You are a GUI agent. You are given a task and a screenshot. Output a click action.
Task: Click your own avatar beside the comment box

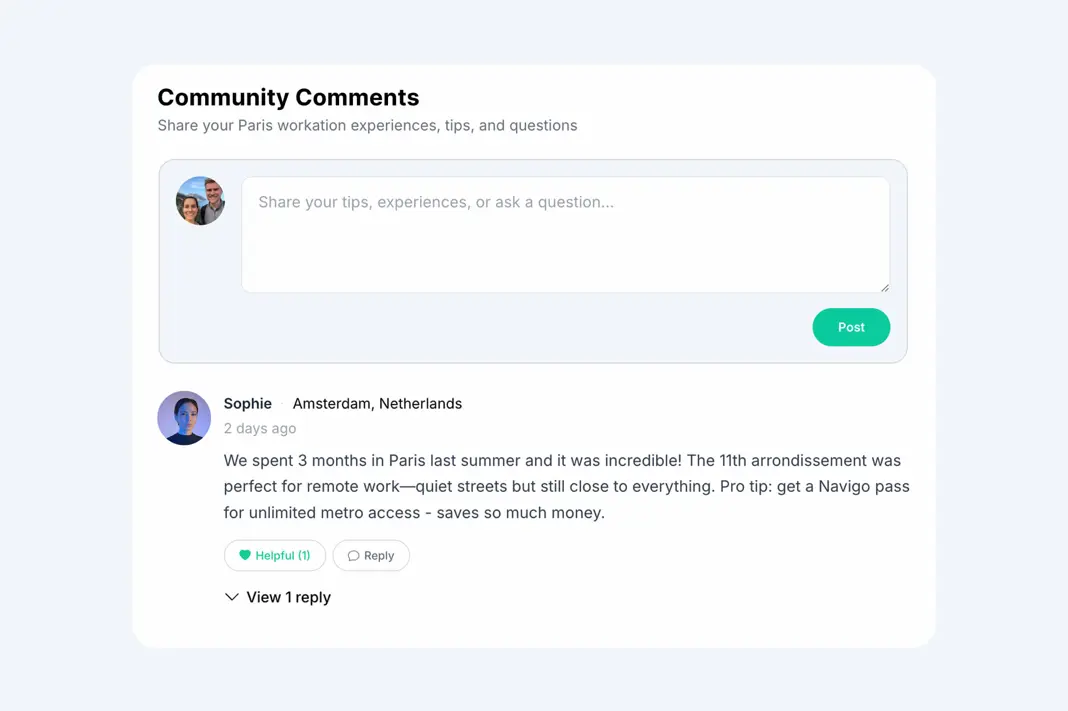coord(200,200)
